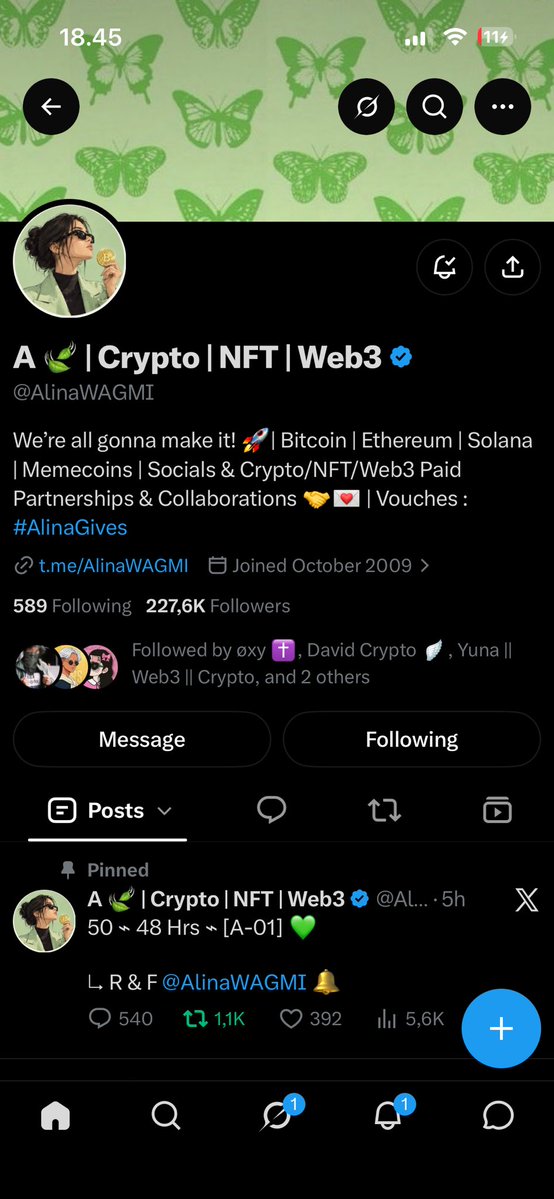The height and width of the screenshot is (1199, 554).
Task: Open the t.me/AlinaWAGMI link
Action: click(x=113, y=566)
